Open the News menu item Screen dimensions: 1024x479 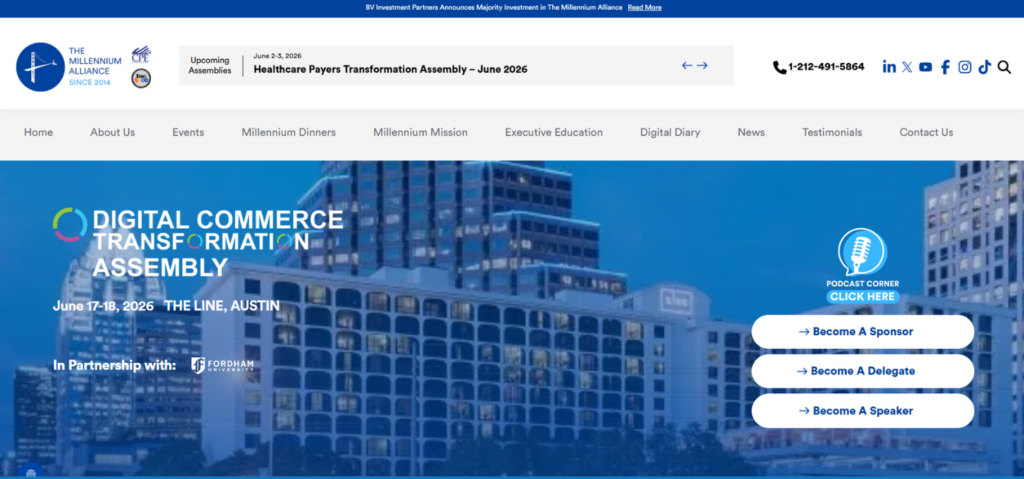(751, 132)
